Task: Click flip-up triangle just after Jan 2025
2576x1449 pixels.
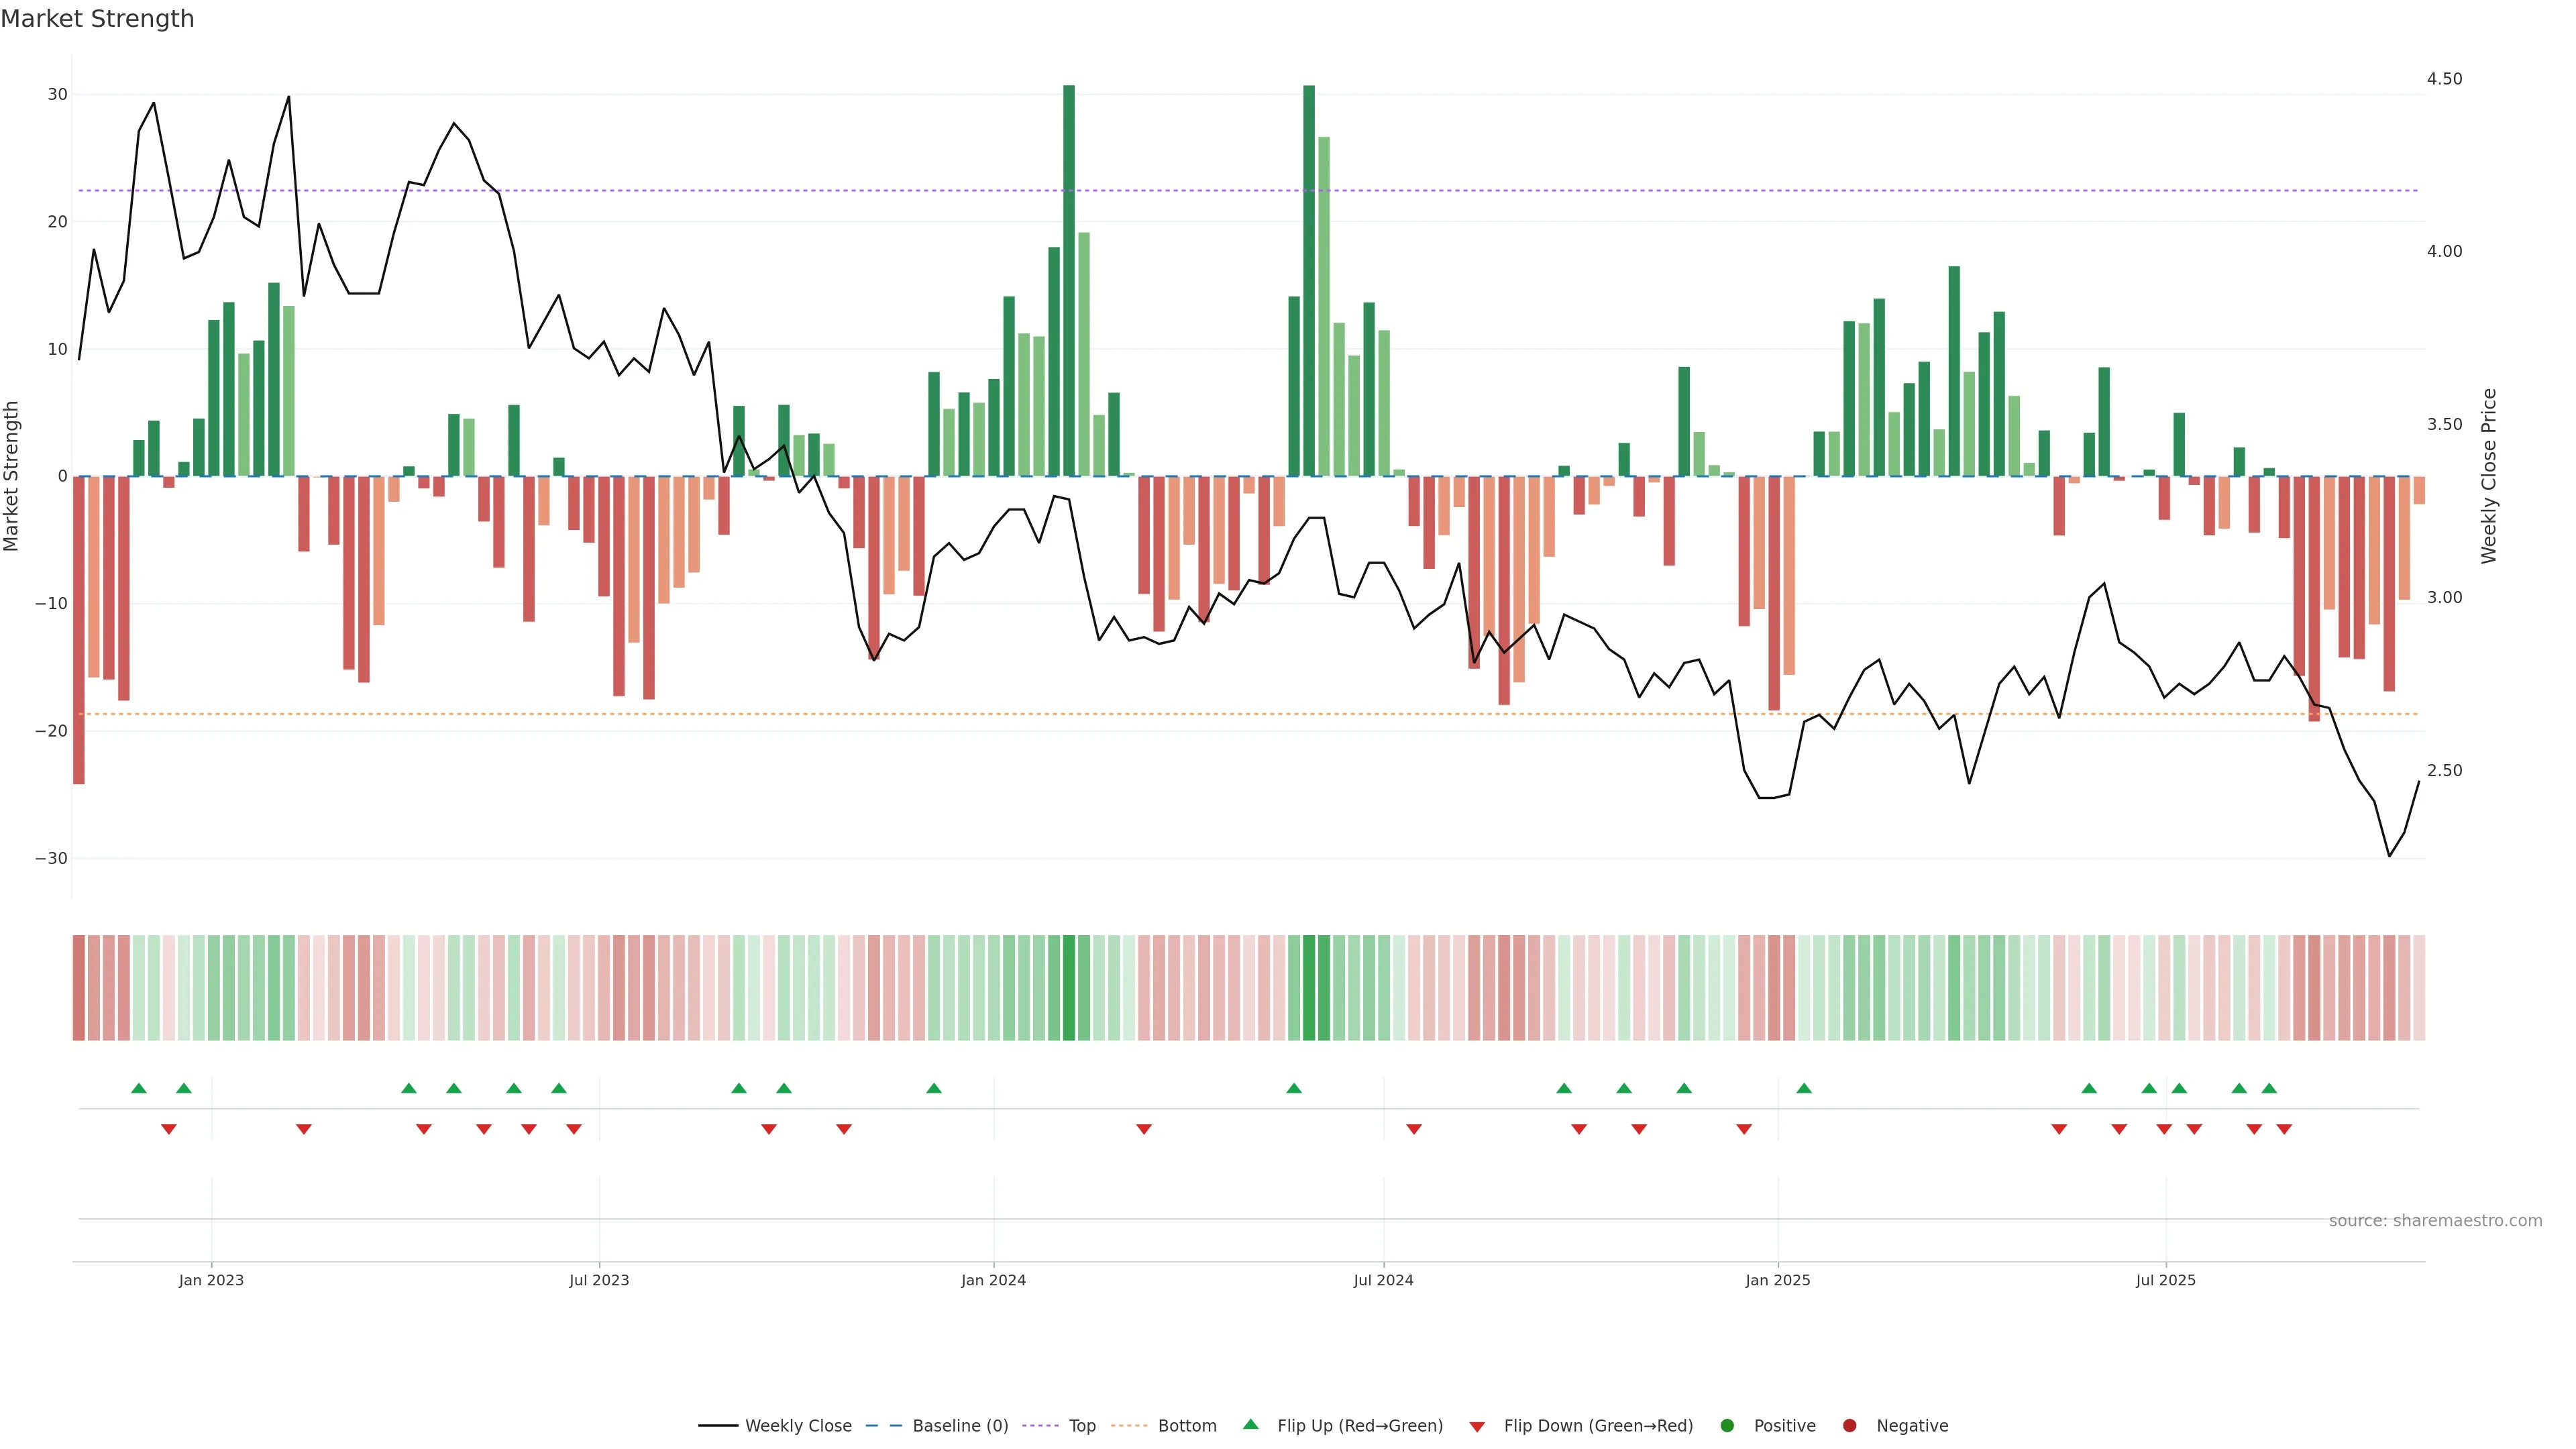Action: click(1804, 1088)
